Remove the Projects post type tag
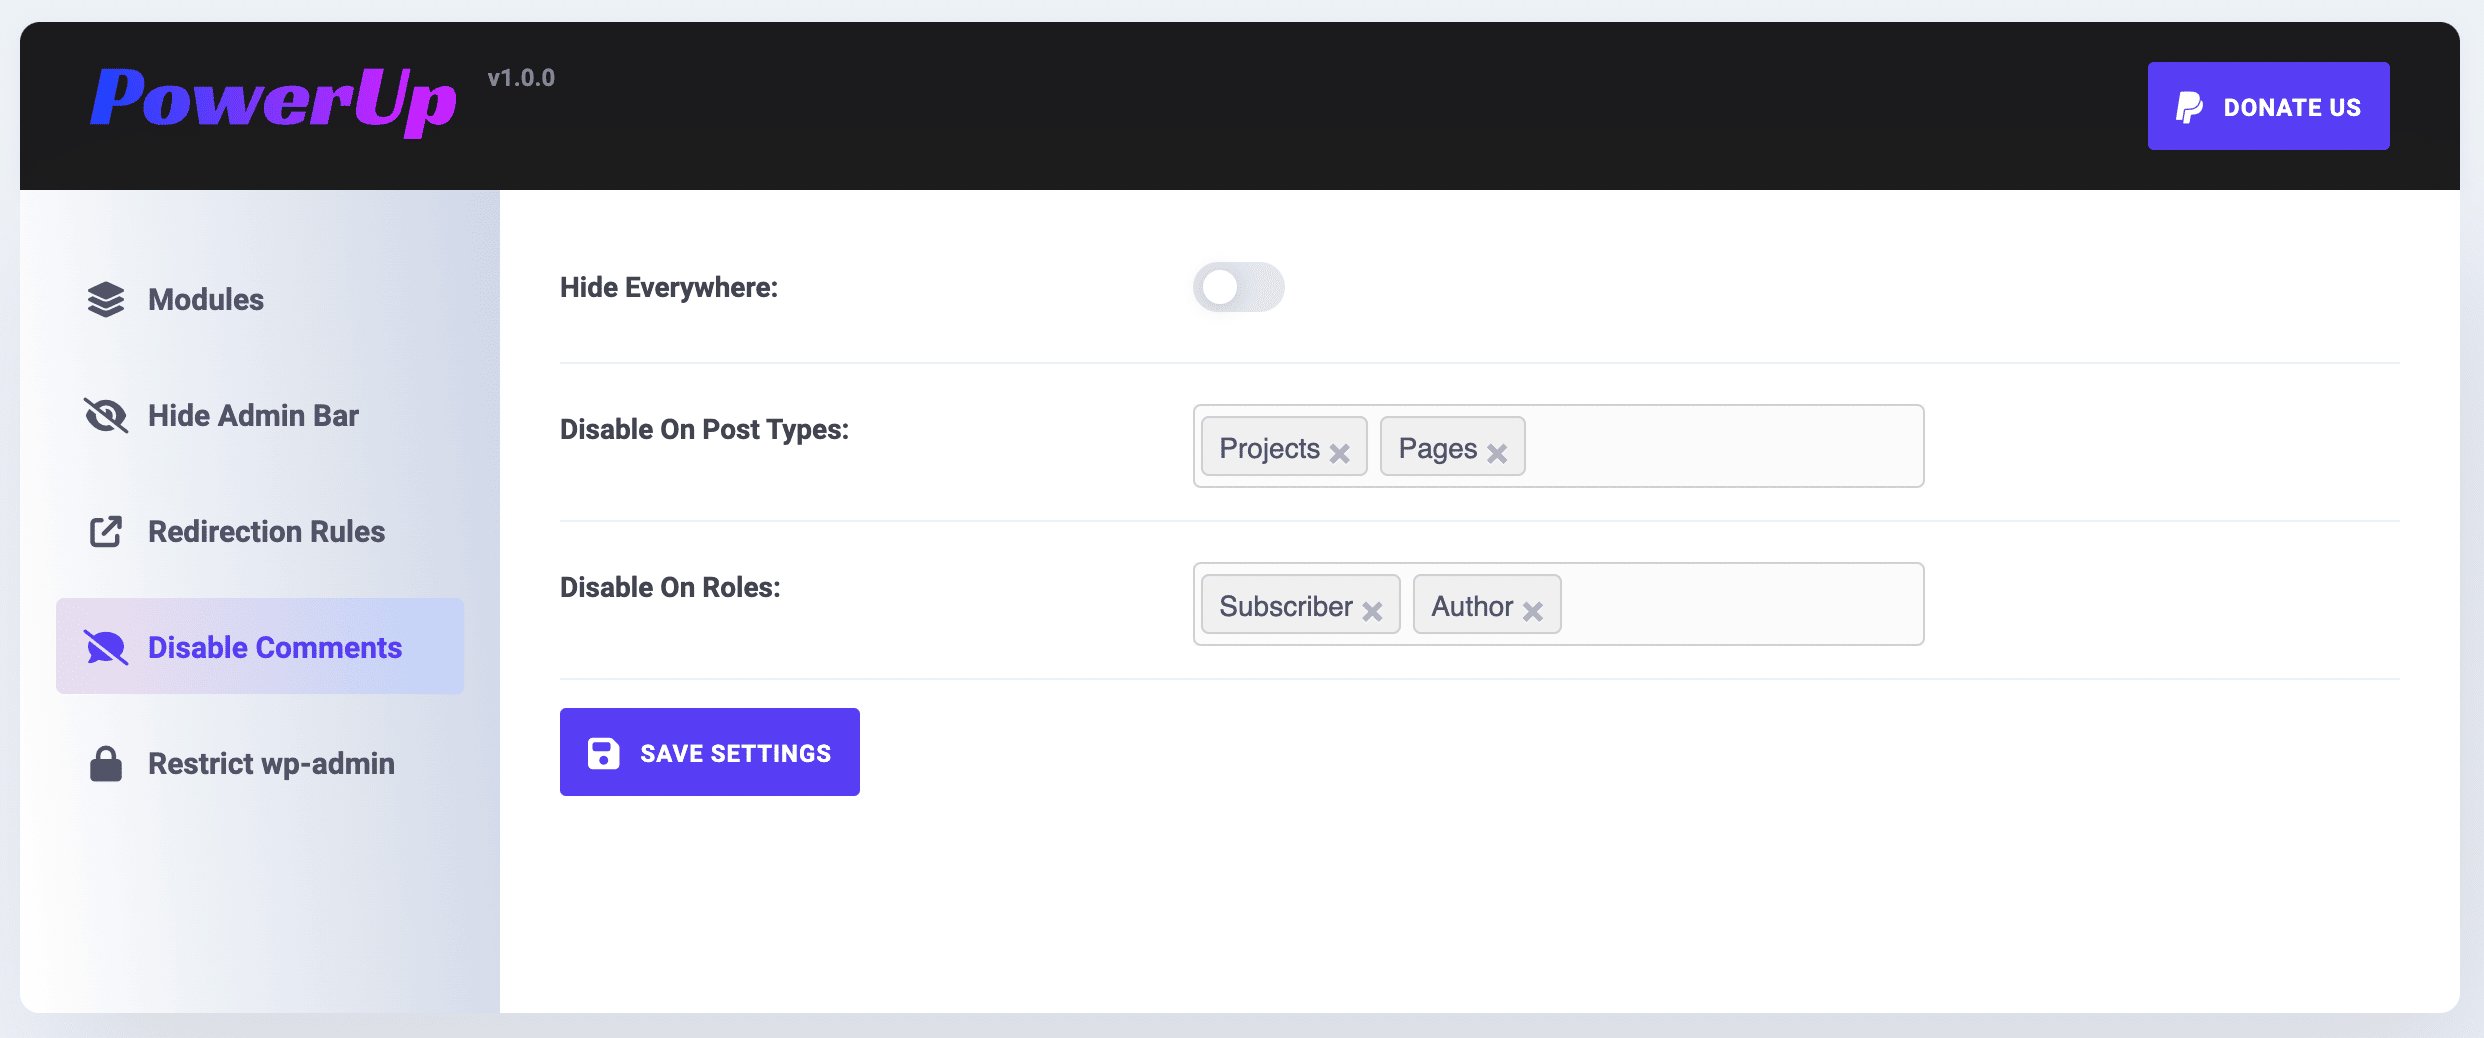 [1340, 453]
